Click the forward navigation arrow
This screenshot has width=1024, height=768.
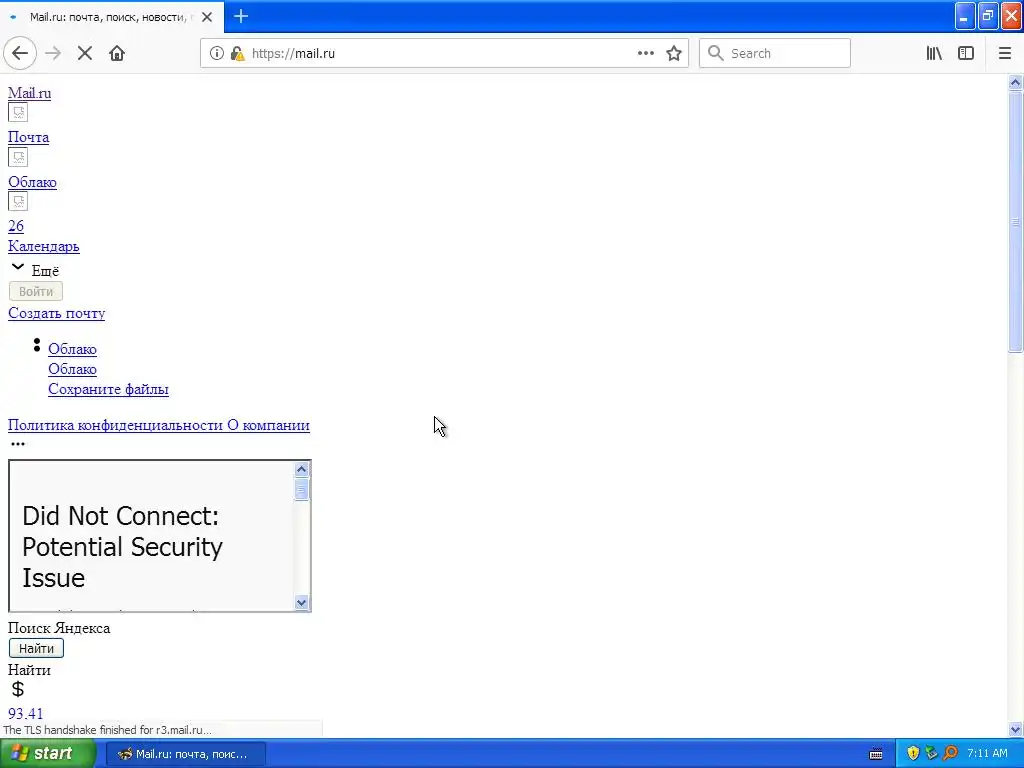coord(53,54)
